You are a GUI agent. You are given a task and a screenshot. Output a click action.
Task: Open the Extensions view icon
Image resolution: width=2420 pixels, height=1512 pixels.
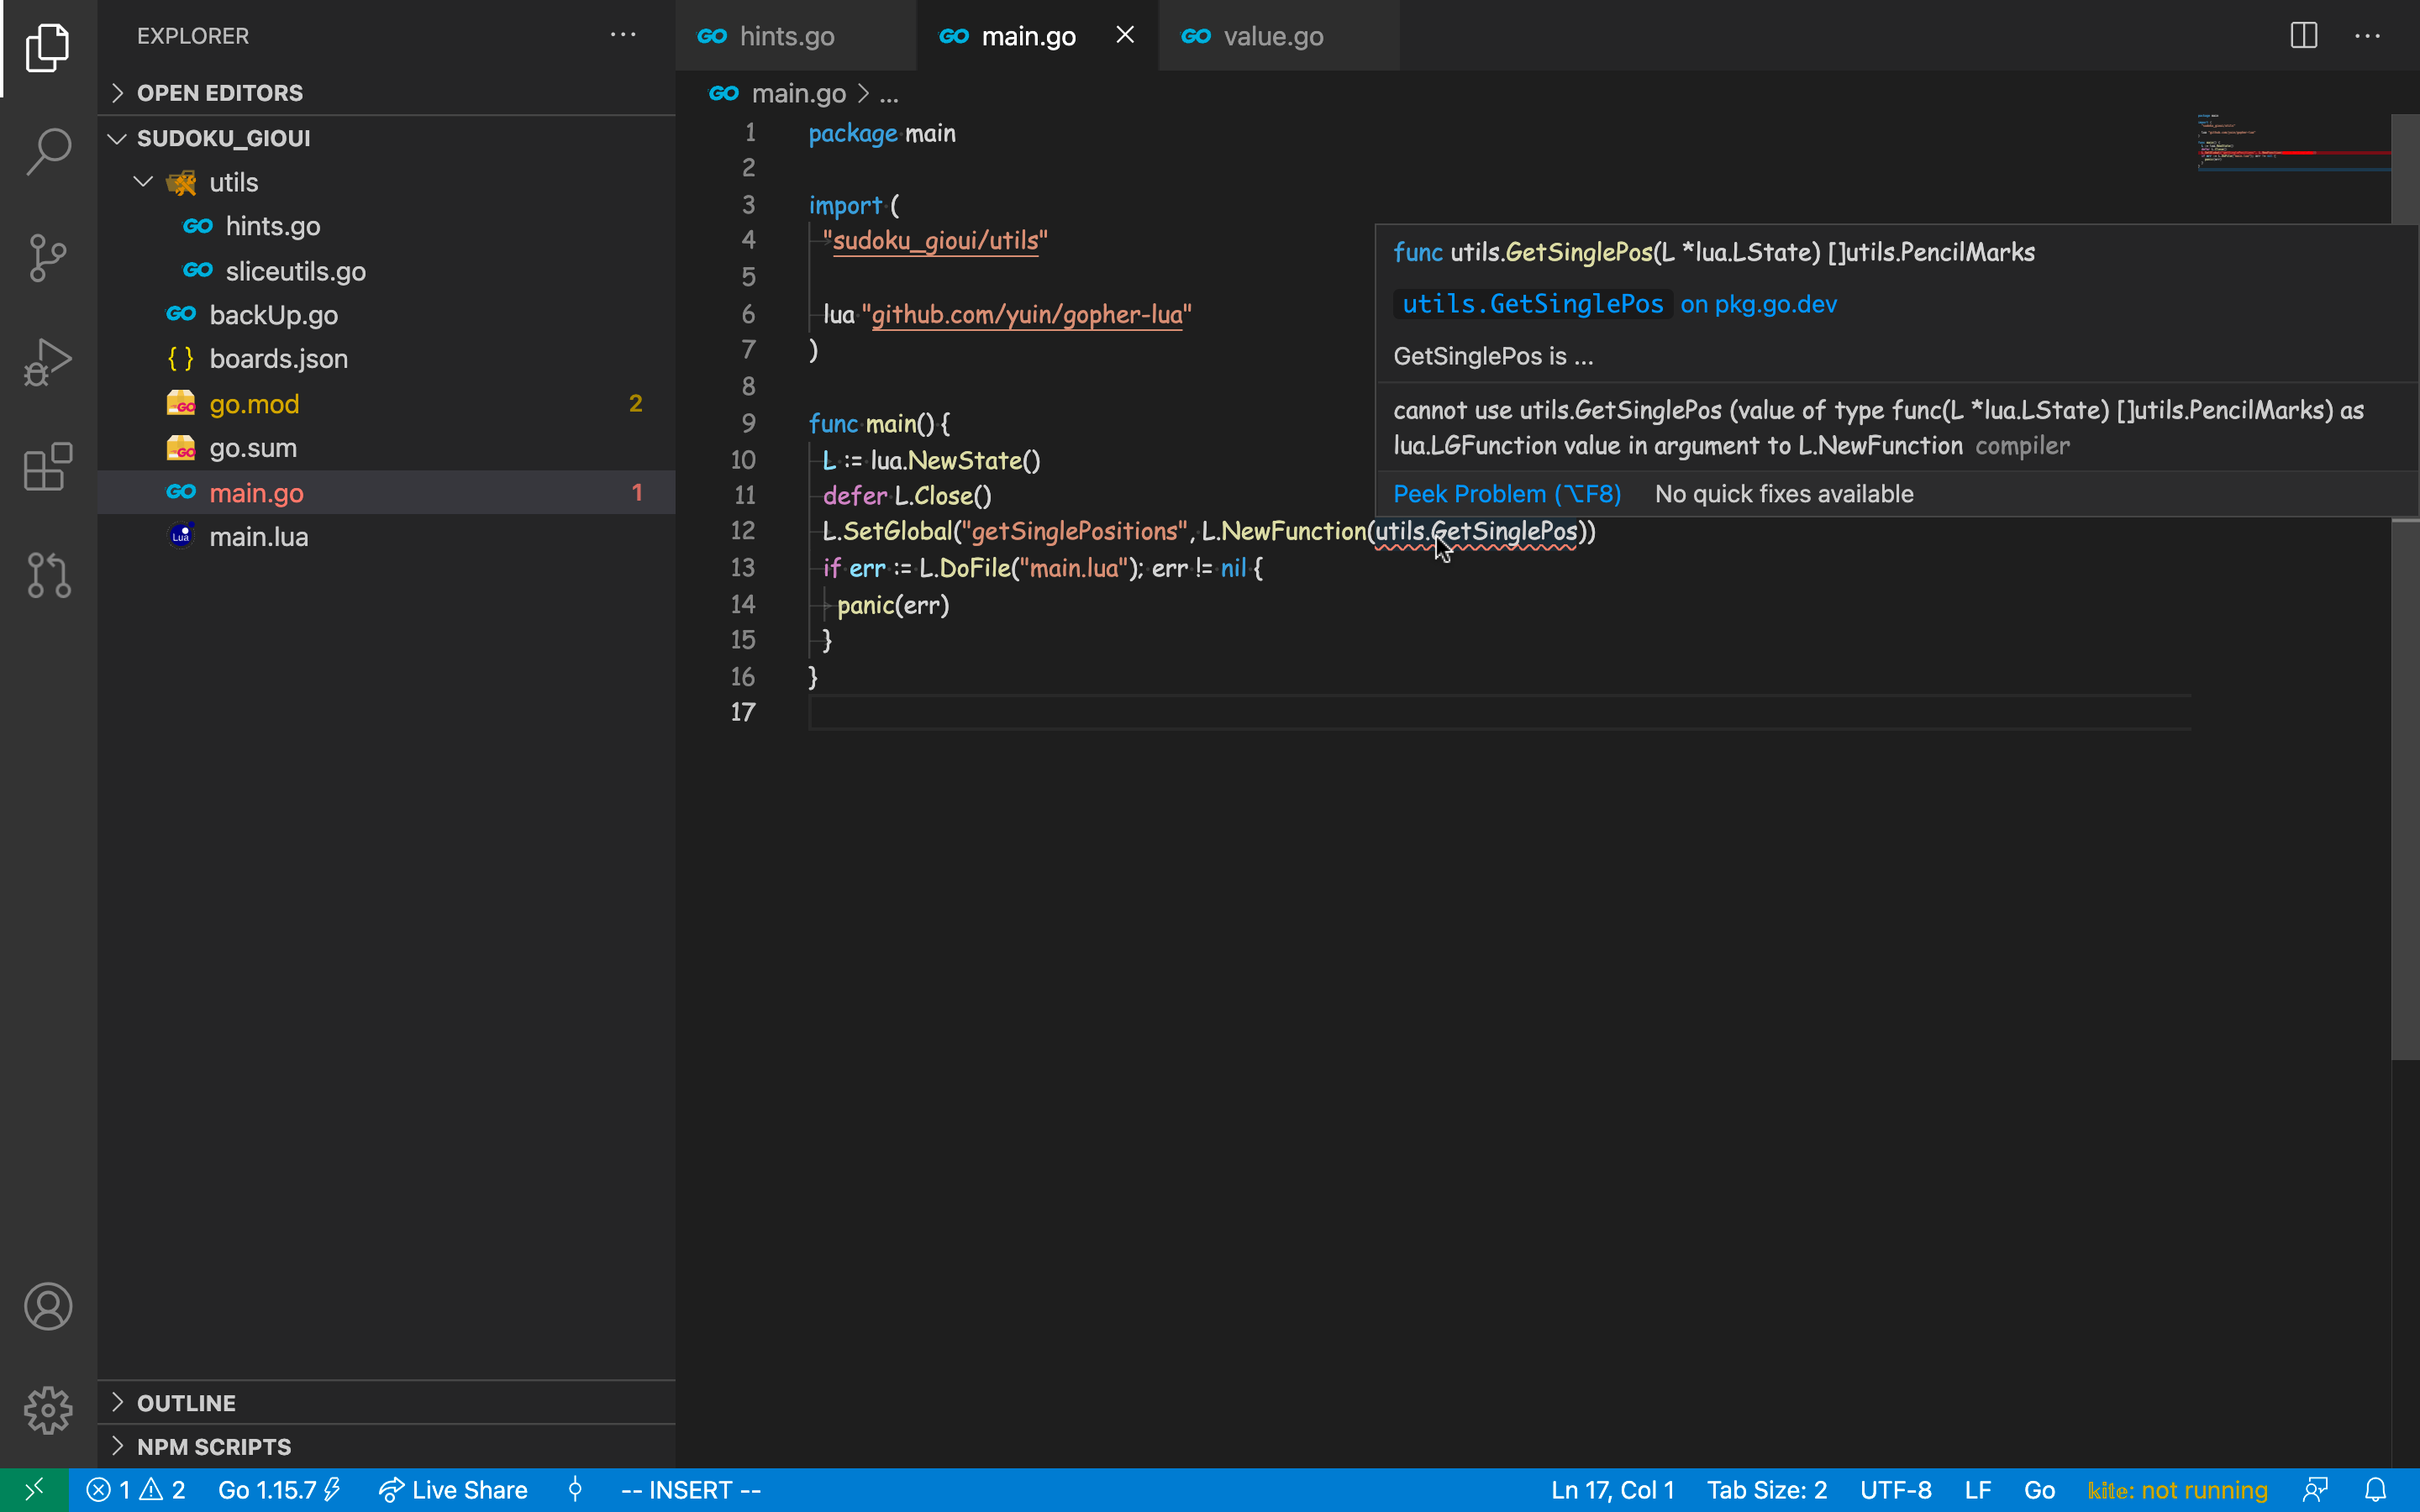[x=48, y=468]
